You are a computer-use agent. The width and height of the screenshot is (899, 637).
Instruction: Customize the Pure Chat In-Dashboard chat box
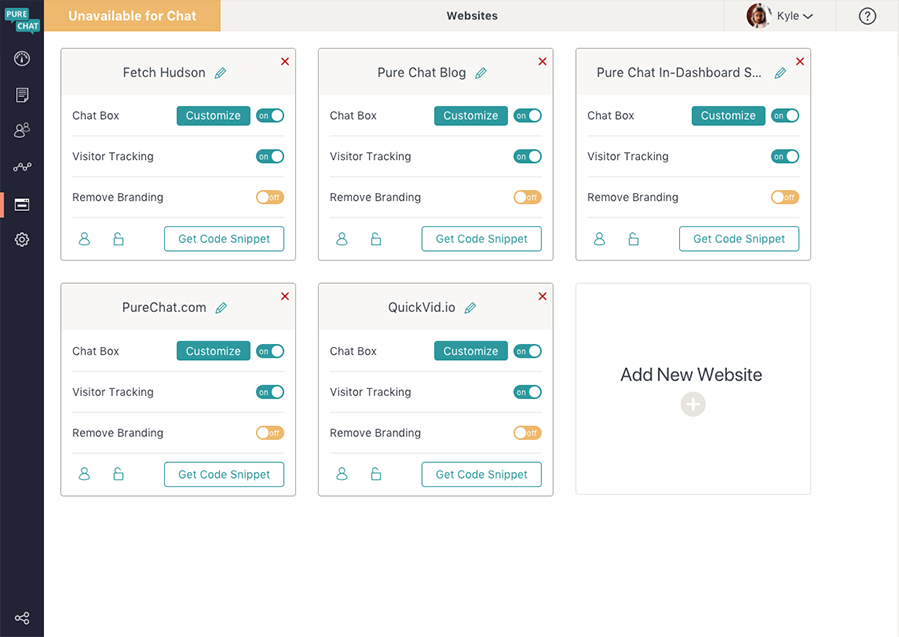pos(728,116)
